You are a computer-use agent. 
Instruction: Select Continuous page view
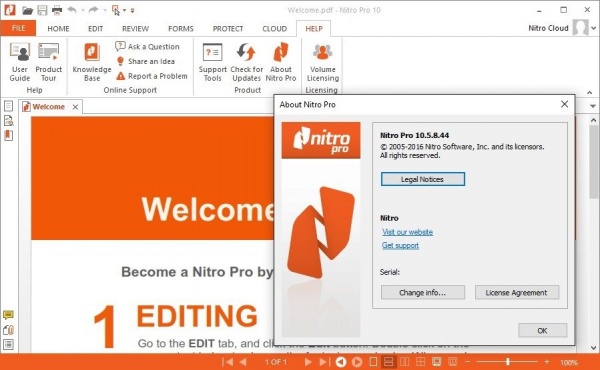click(389, 362)
